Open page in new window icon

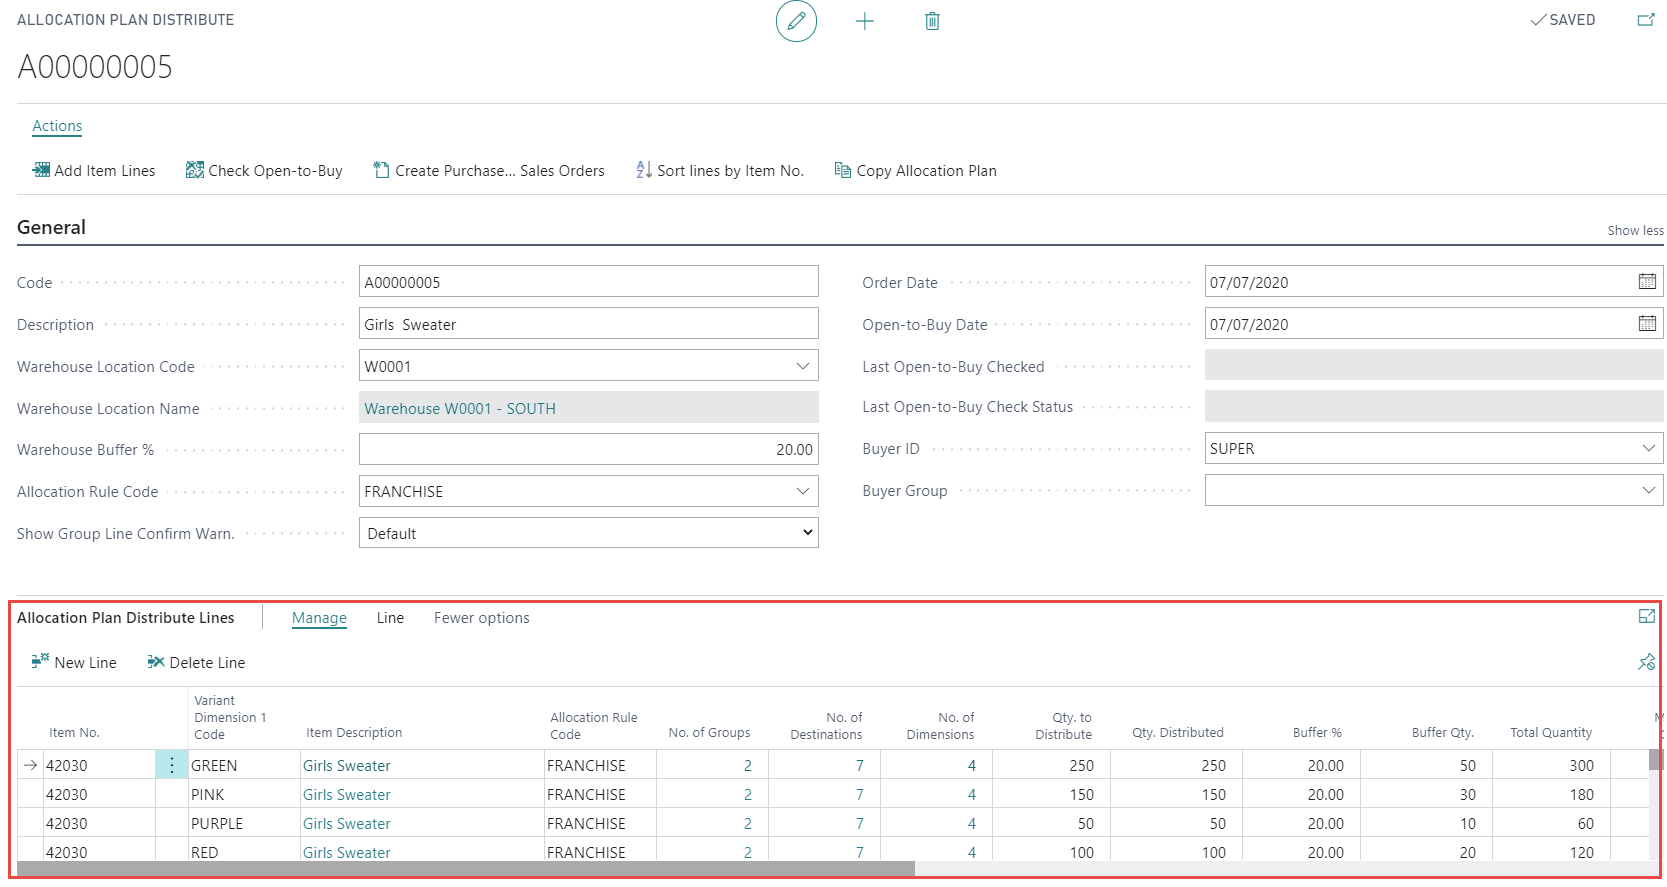[x=1645, y=20]
